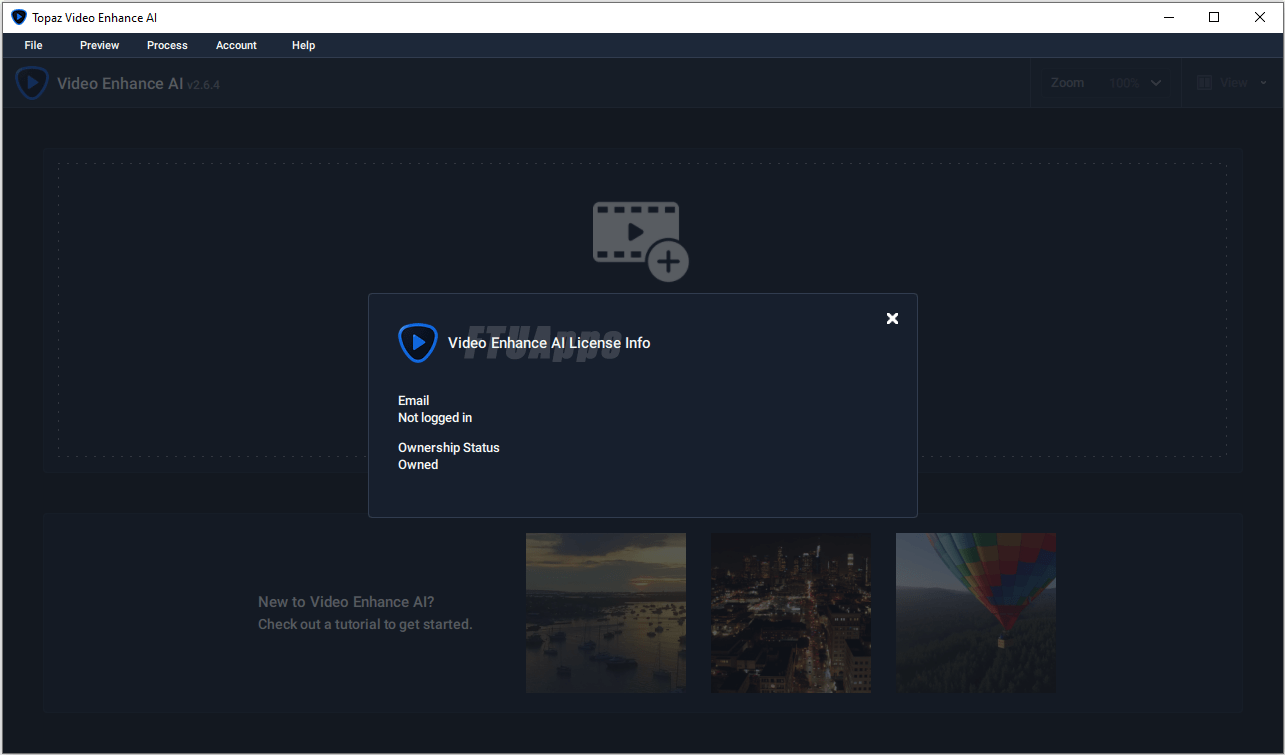Screen dimensions: 1285x755
Task: Maximize the Topaz Video Enhance AI window
Action: click(1214, 17)
